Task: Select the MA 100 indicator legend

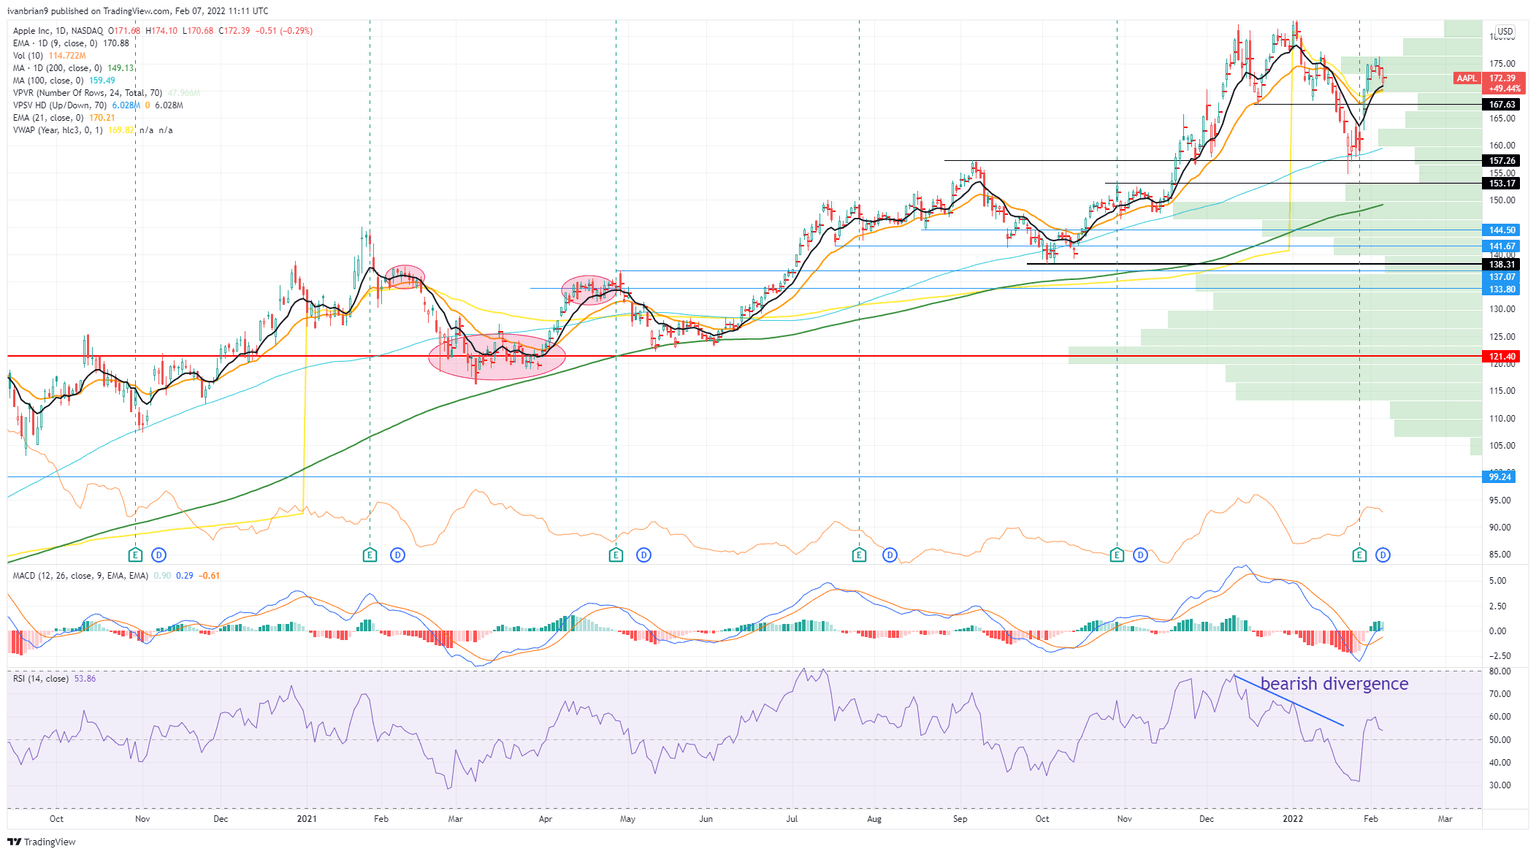Action: click(63, 81)
